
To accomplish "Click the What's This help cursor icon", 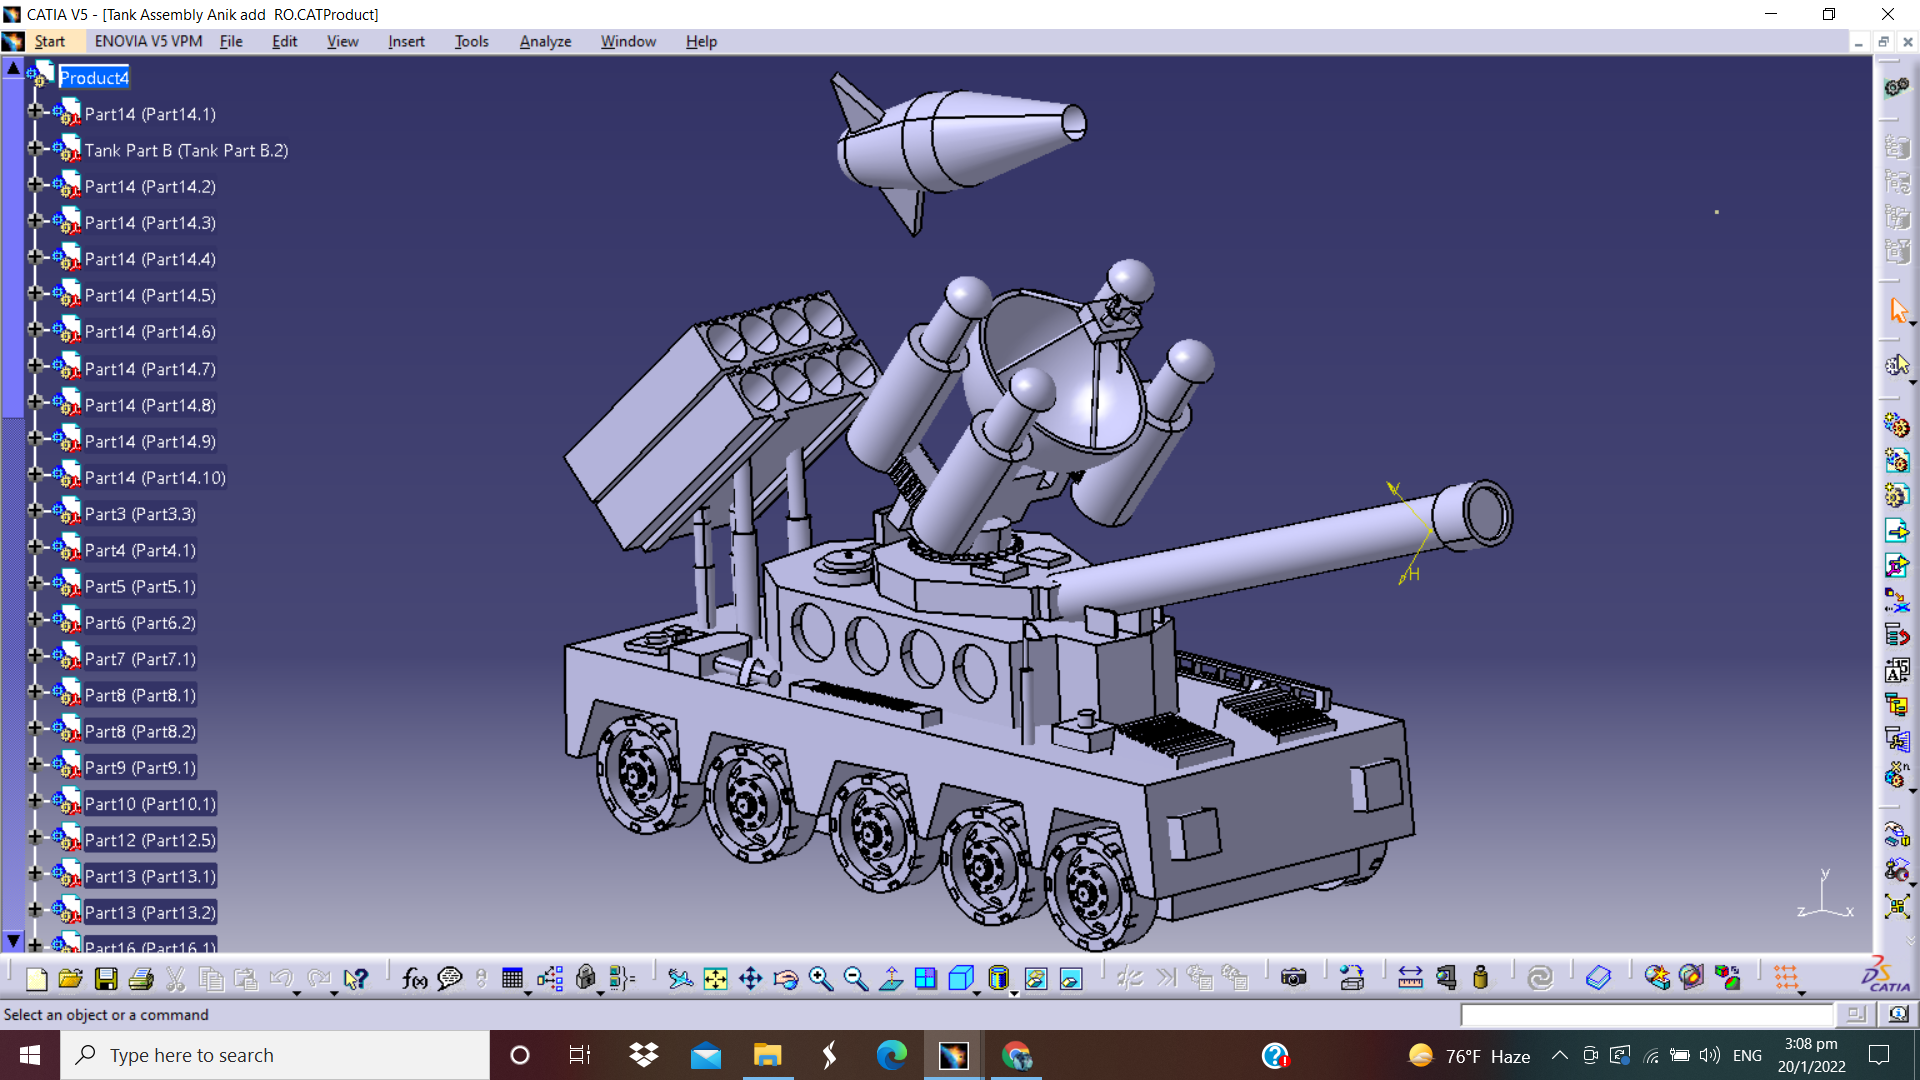I will pyautogui.click(x=355, y=978).
